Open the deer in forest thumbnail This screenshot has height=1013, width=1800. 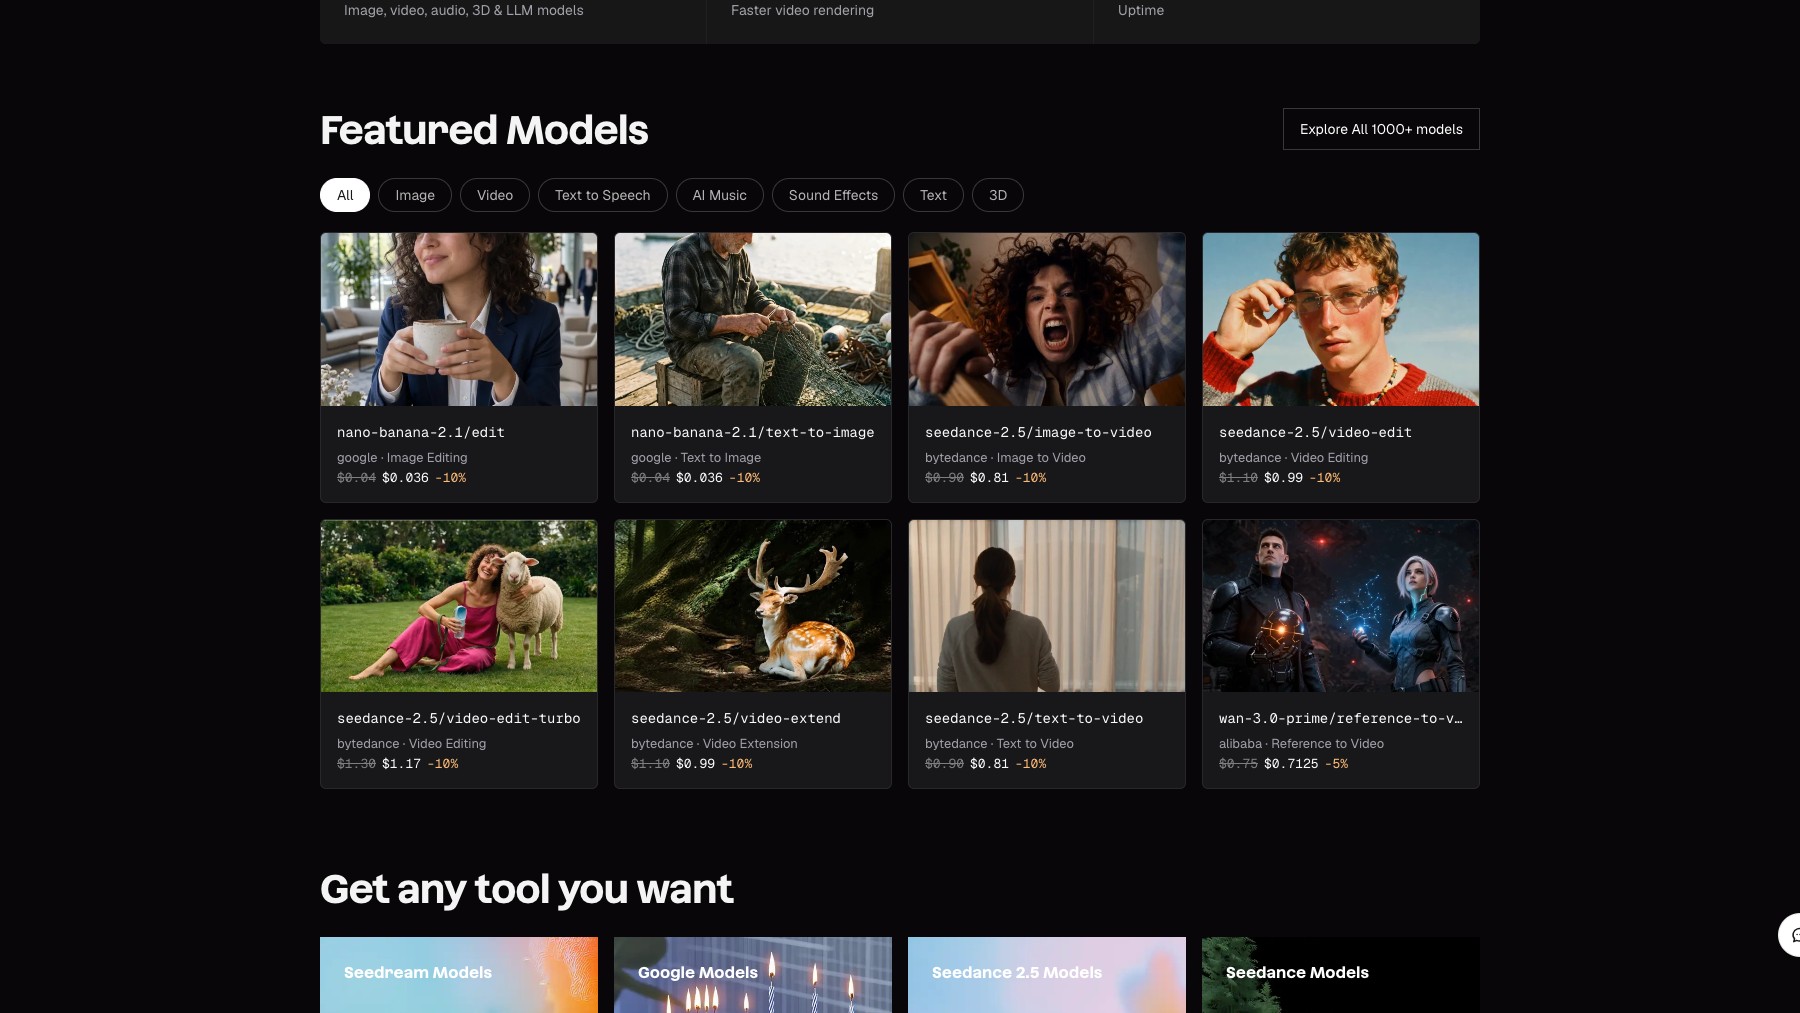(753, 605)
